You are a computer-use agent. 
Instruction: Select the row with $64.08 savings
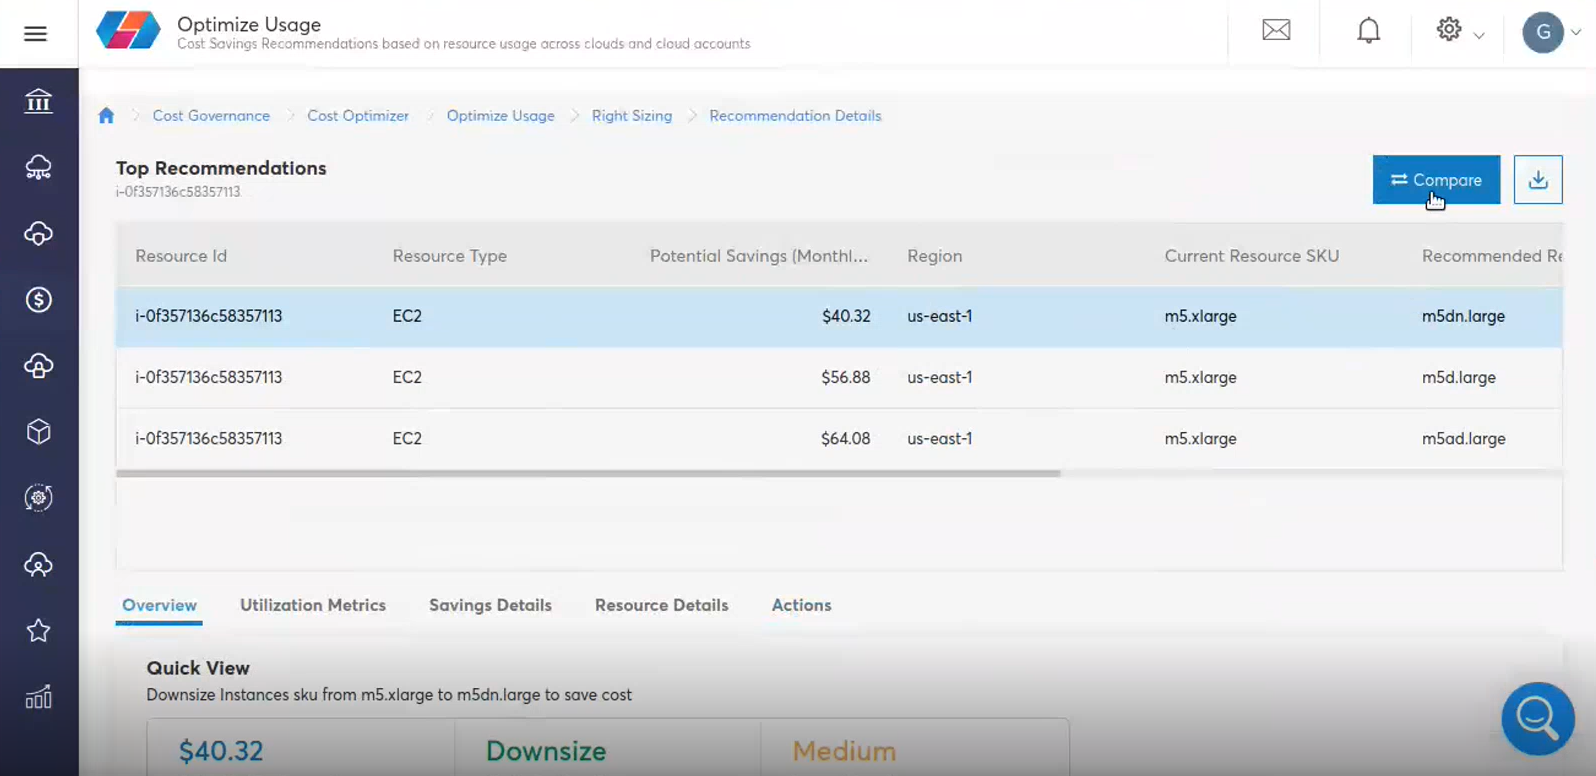[x=839, y=438]
